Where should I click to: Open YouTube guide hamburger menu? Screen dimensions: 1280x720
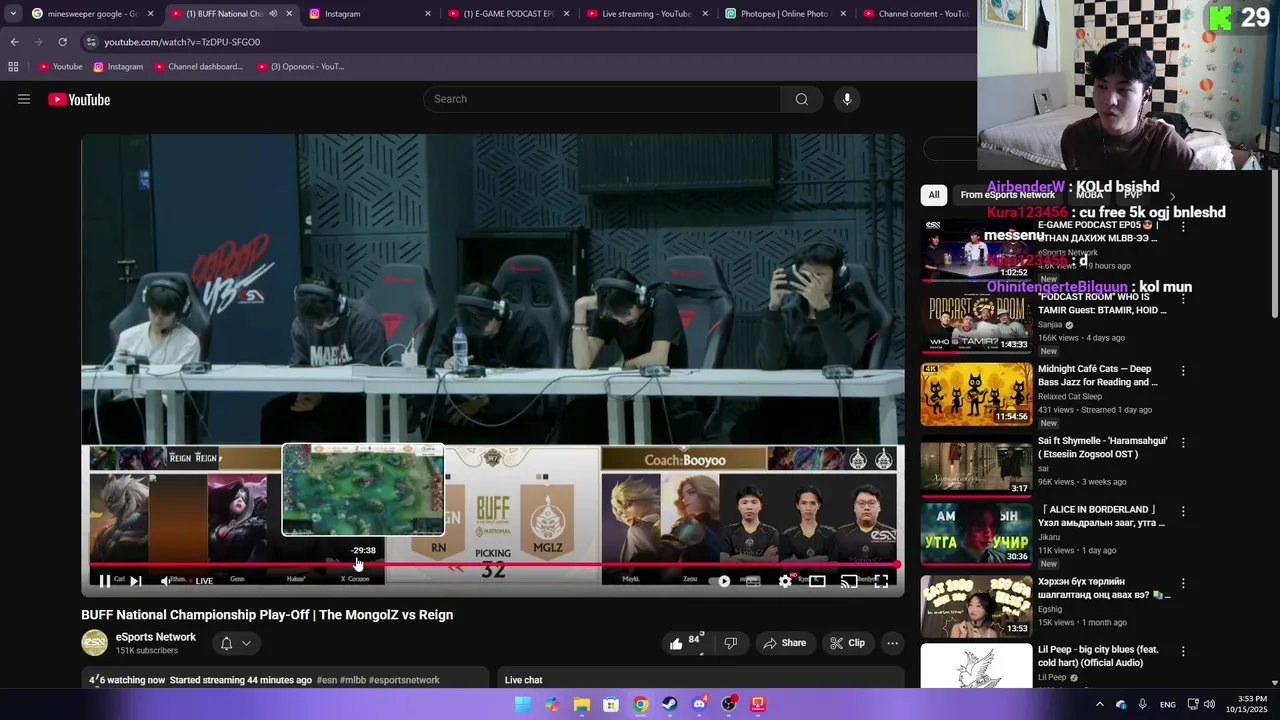click(x=24, y=99)
